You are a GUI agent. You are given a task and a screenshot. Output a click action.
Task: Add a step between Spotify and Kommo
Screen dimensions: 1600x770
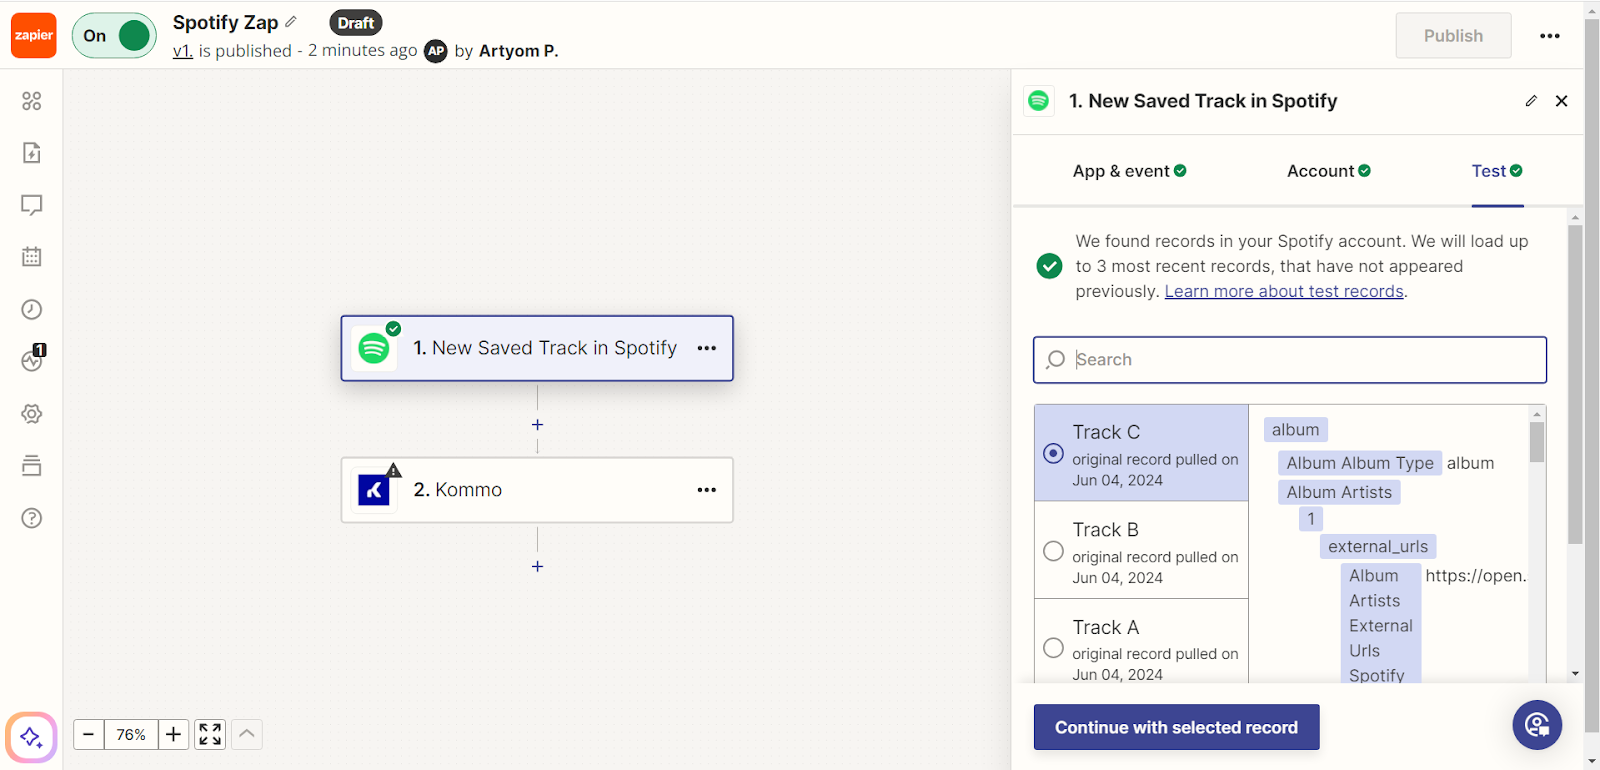point(537,425)
